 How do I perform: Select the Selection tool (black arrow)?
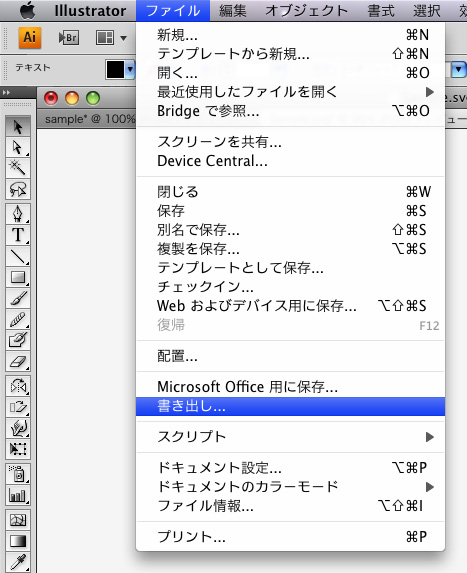18,126
